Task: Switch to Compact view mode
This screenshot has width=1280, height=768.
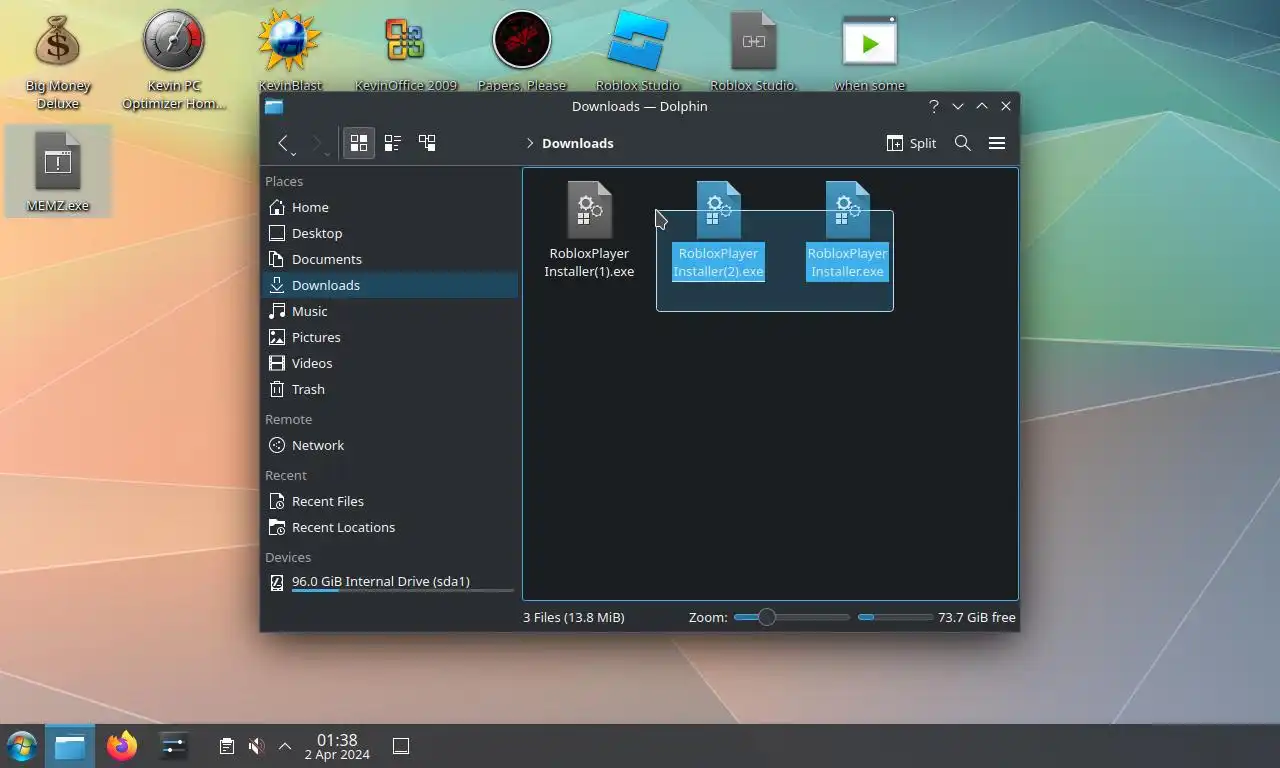Action: [393, 143]
